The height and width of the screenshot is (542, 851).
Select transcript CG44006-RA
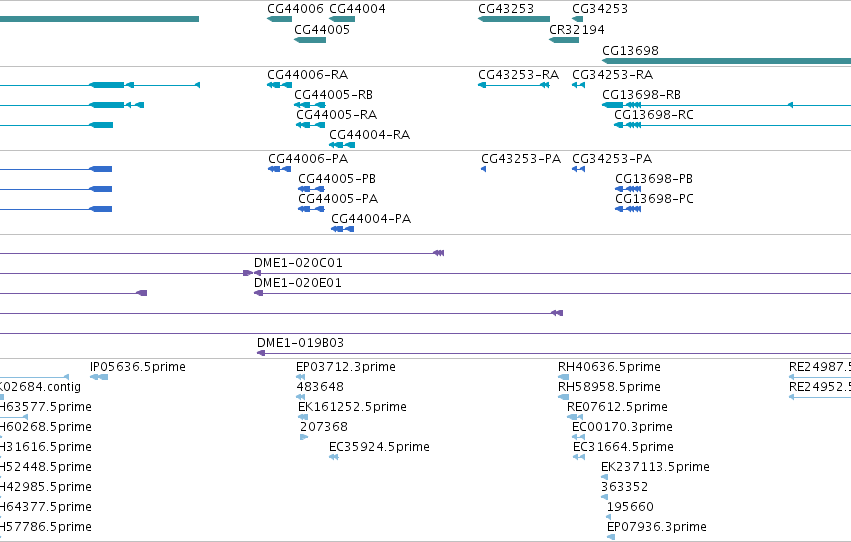pyautogui.click(x=308, y=74)
